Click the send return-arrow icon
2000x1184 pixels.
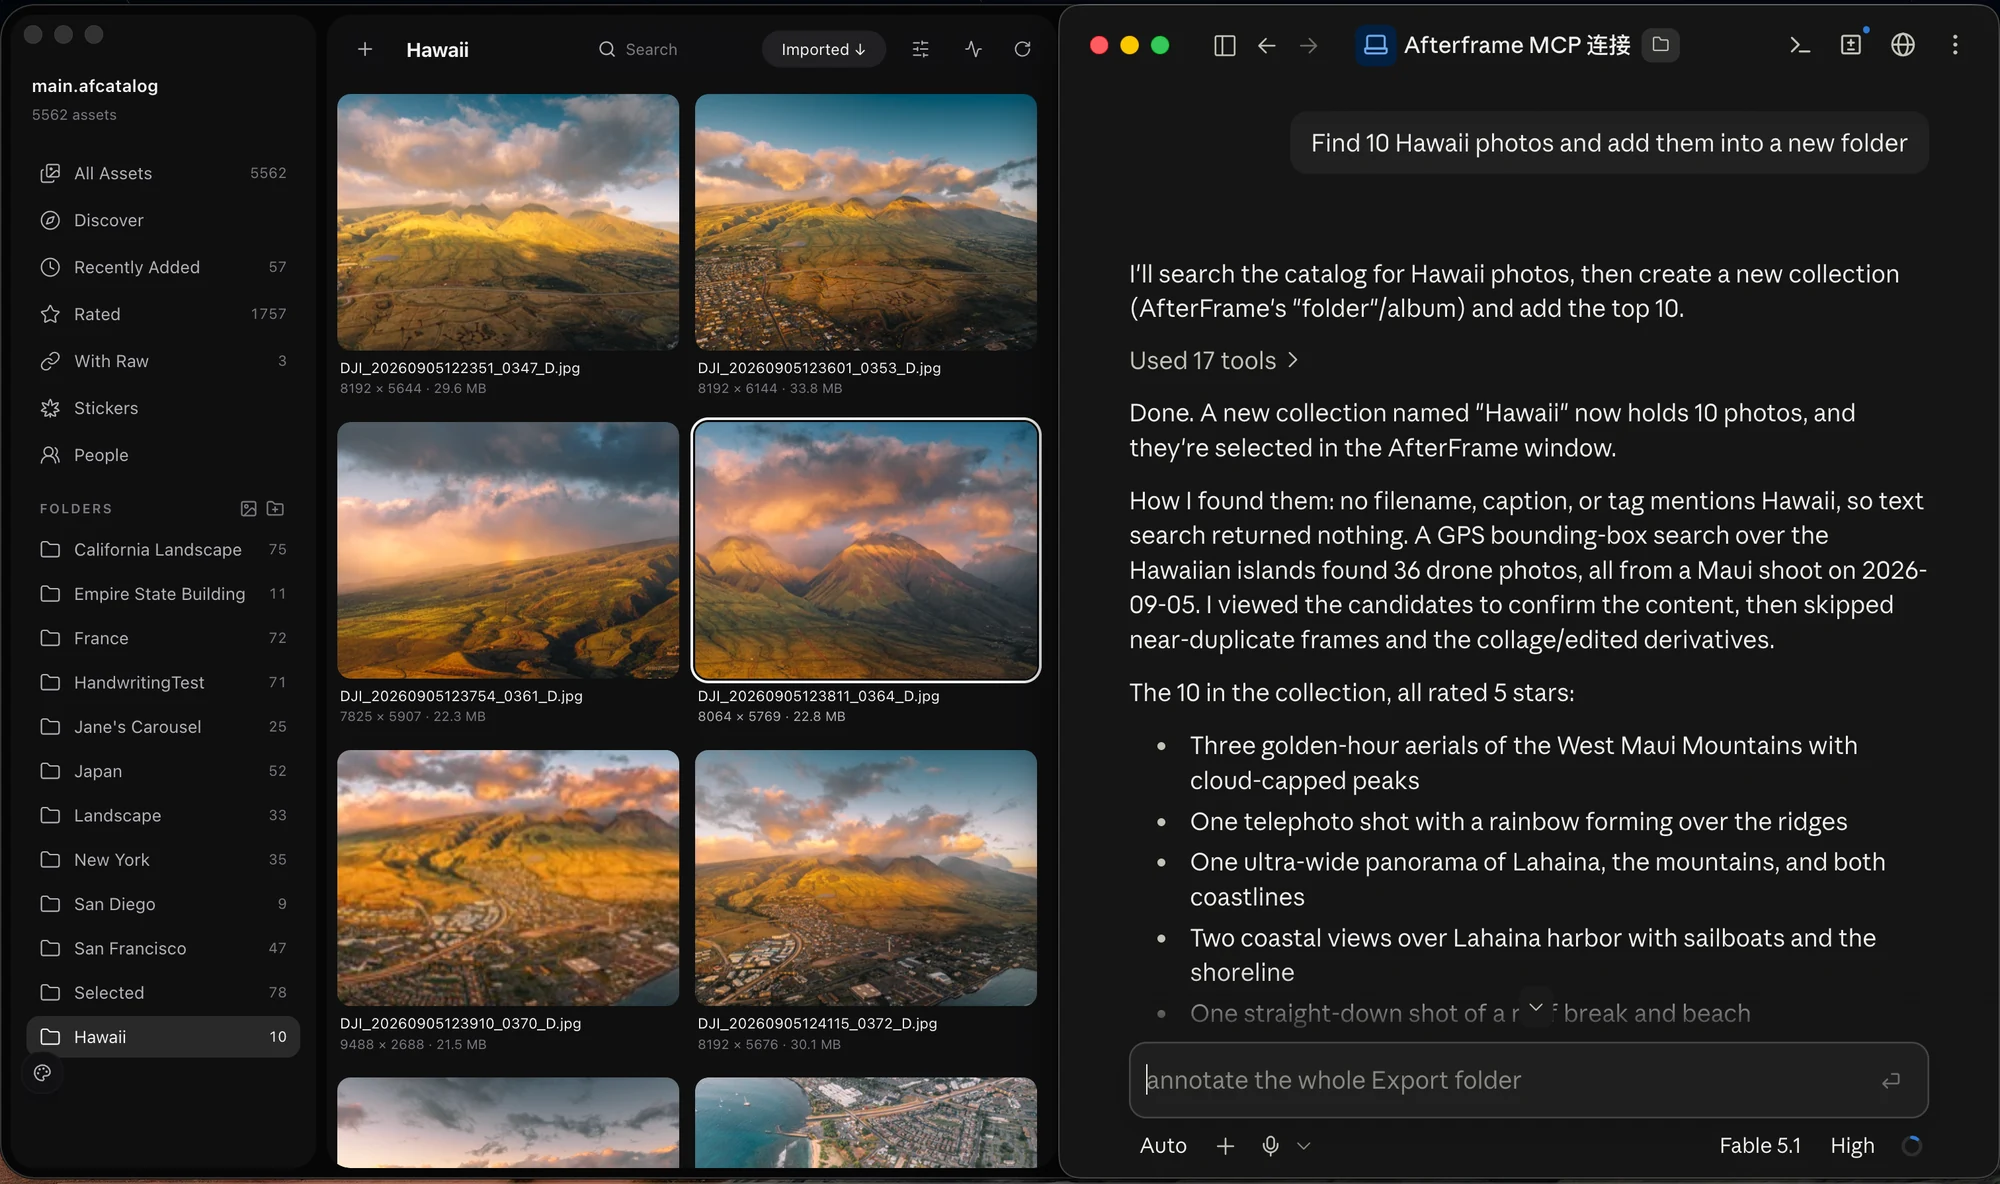[x=1890, y=1080]
